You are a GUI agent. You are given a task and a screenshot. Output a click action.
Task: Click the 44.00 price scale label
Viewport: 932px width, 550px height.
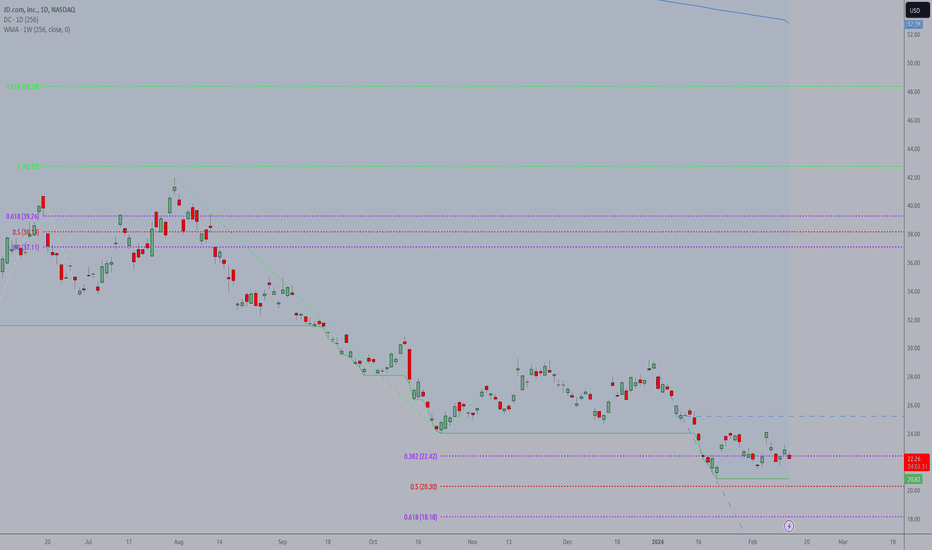click(x=913, y=149)
